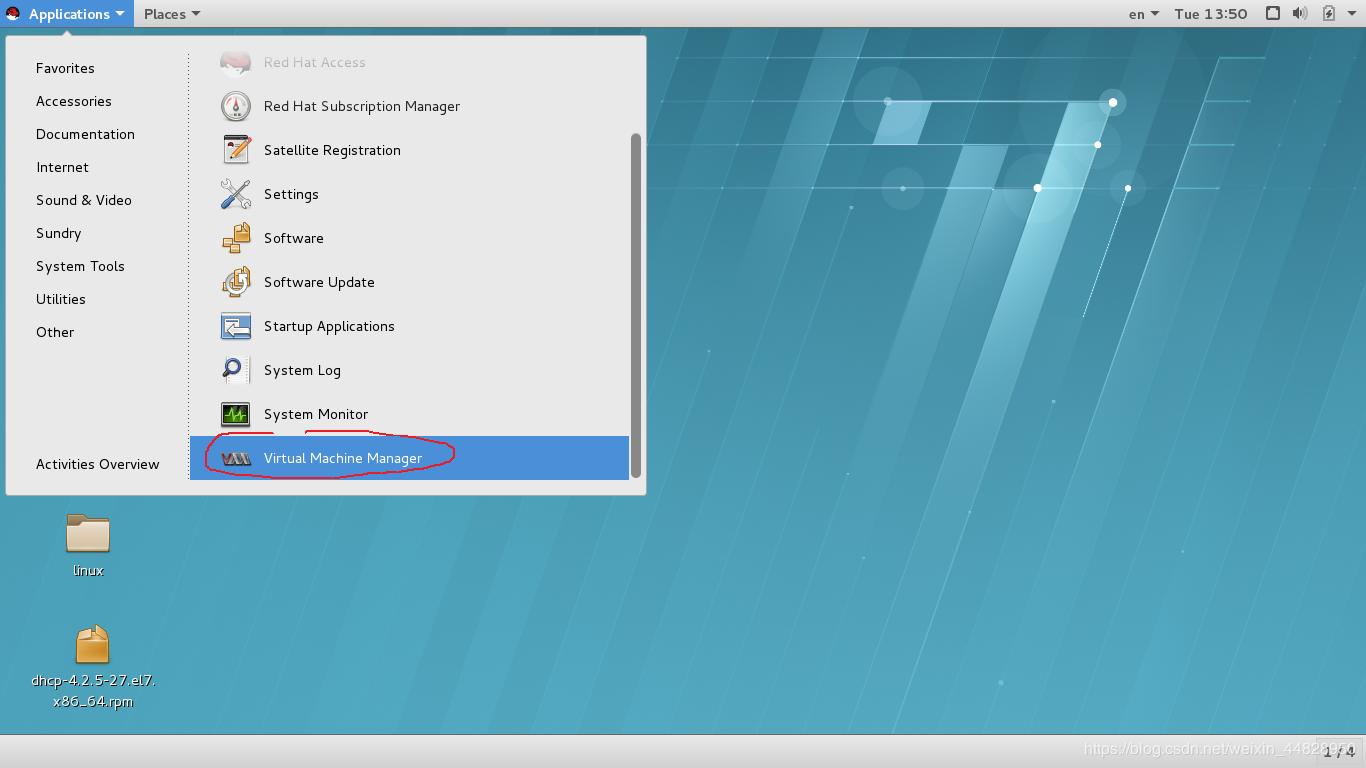Select the linux folder on desktop
The image size is (1366, 768).
[88, 533]
